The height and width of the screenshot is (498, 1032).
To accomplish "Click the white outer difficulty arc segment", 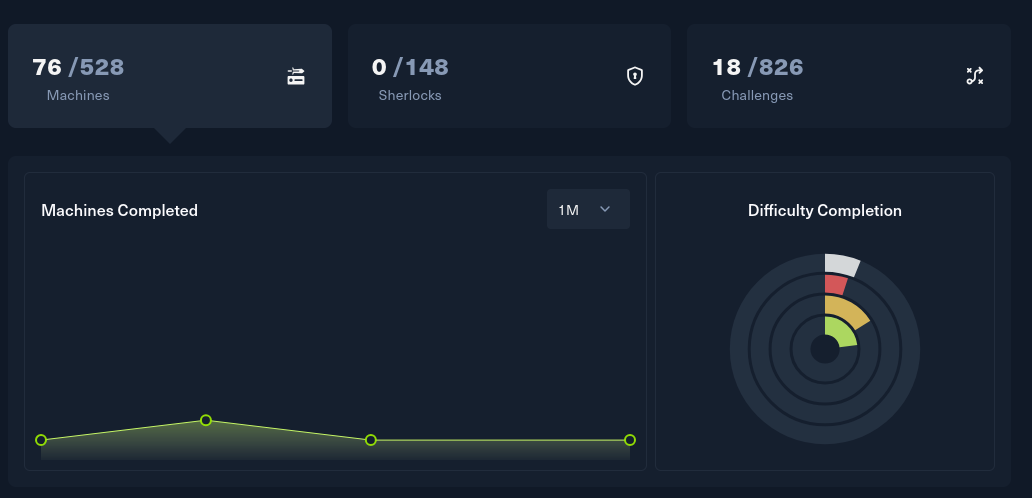I will click(841, 264).
